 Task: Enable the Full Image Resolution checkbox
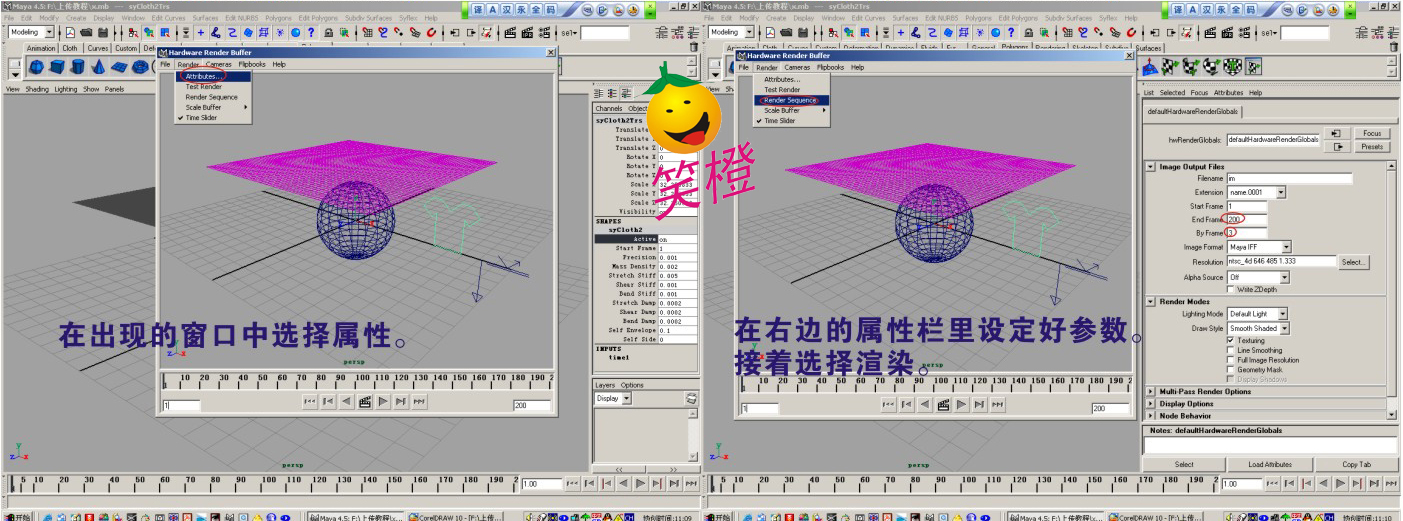[x=1230, y=360]
